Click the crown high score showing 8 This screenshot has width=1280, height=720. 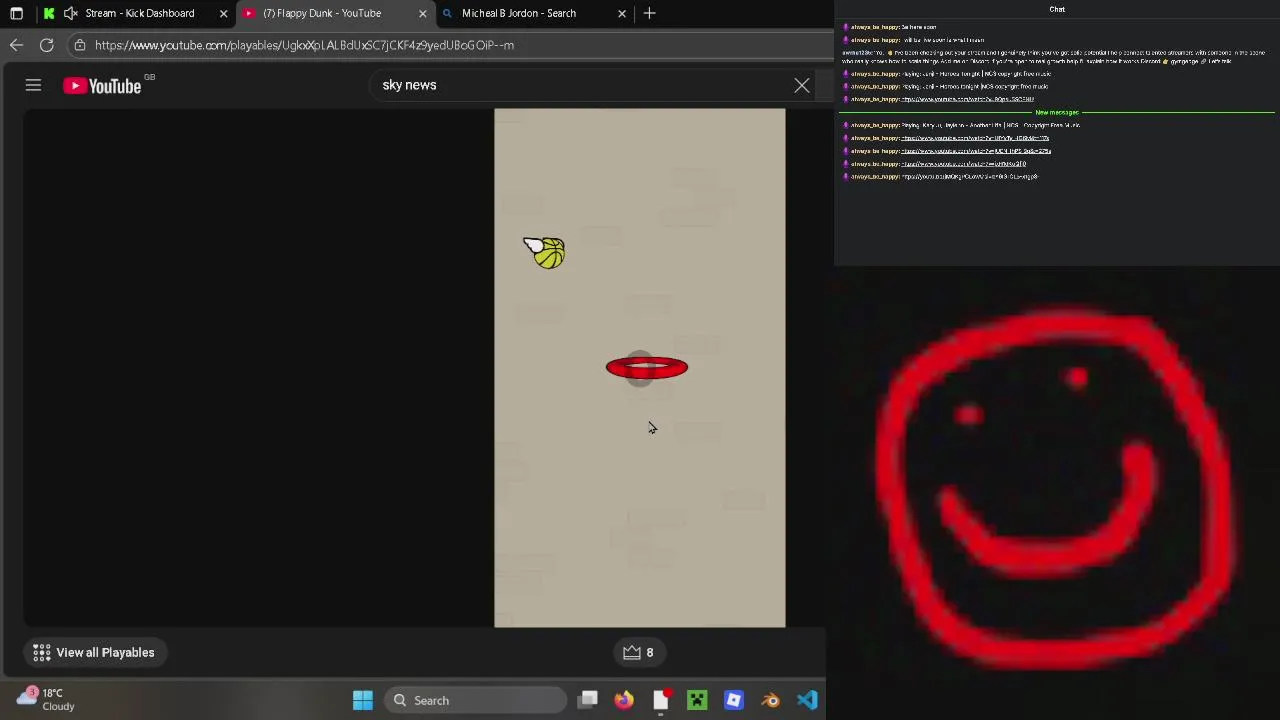click(638, 652)
